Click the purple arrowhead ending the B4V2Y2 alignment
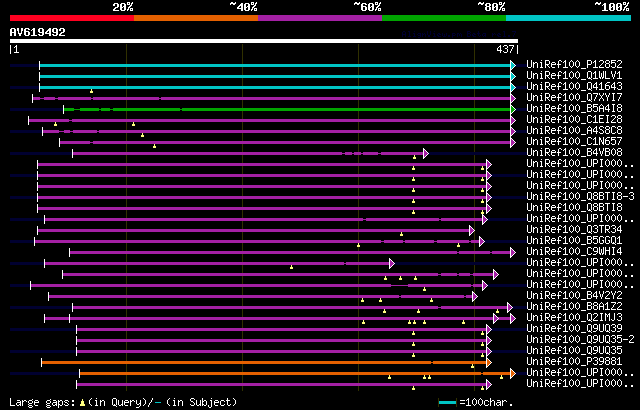 tap(475, 297)
